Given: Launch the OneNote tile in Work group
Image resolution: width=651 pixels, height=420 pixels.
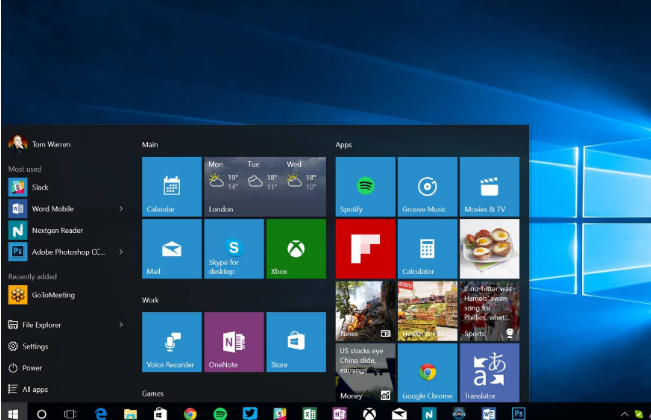Looking at the screenshot, I should [x=233, y=342].
